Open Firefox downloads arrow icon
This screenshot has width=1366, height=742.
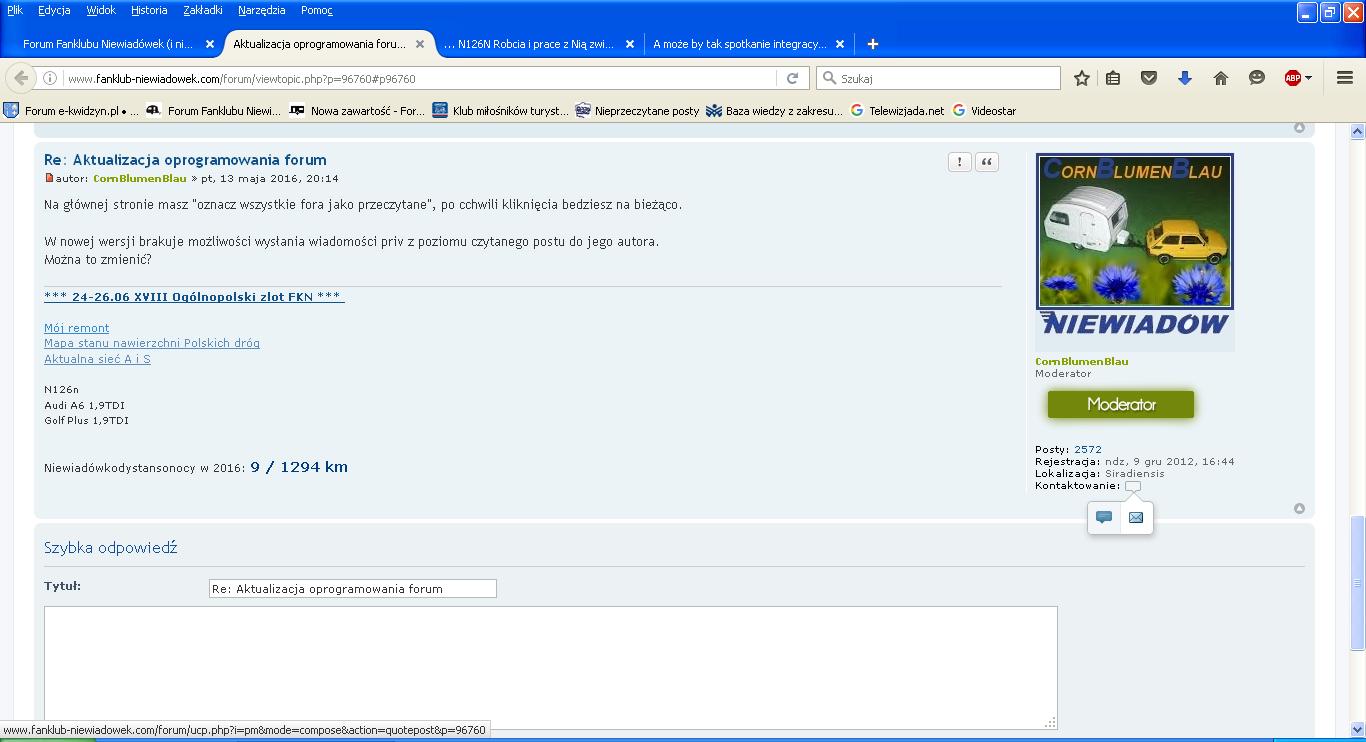pos(1184,78)
